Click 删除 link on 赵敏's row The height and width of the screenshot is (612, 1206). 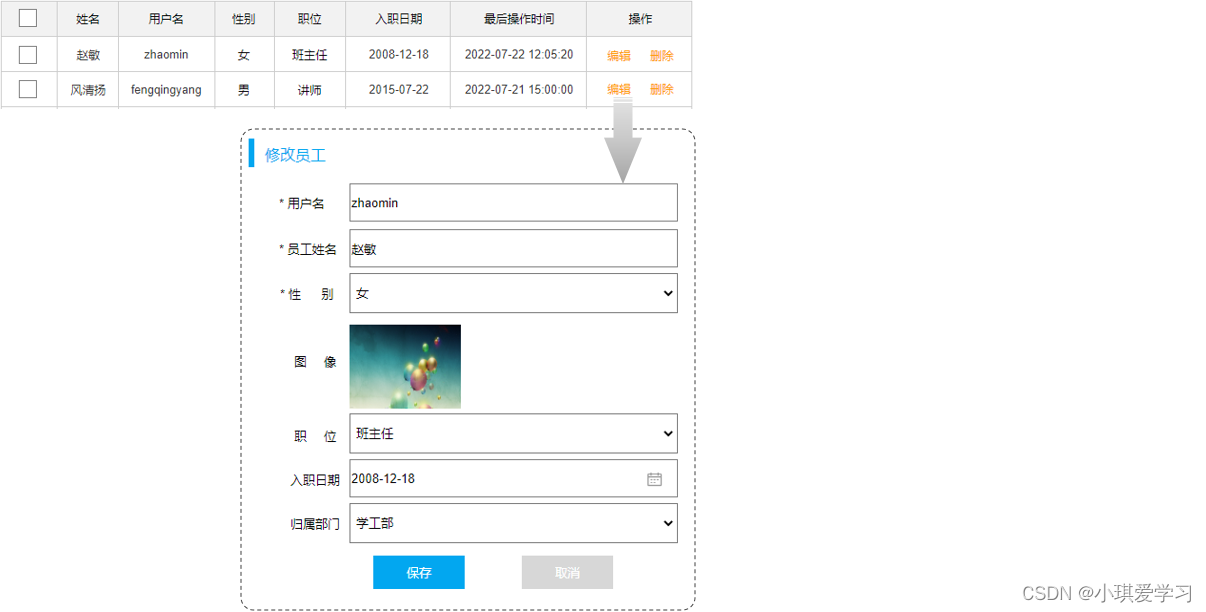click(661, 54)
